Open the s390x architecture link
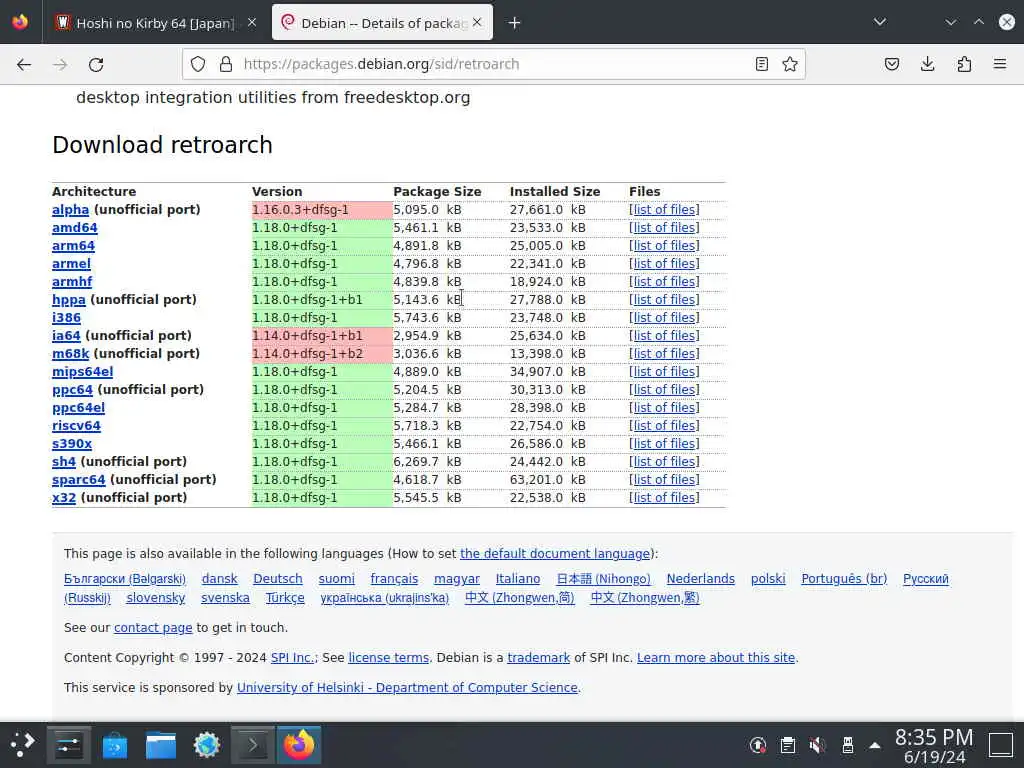1024x768 pixels. point(72,443)
